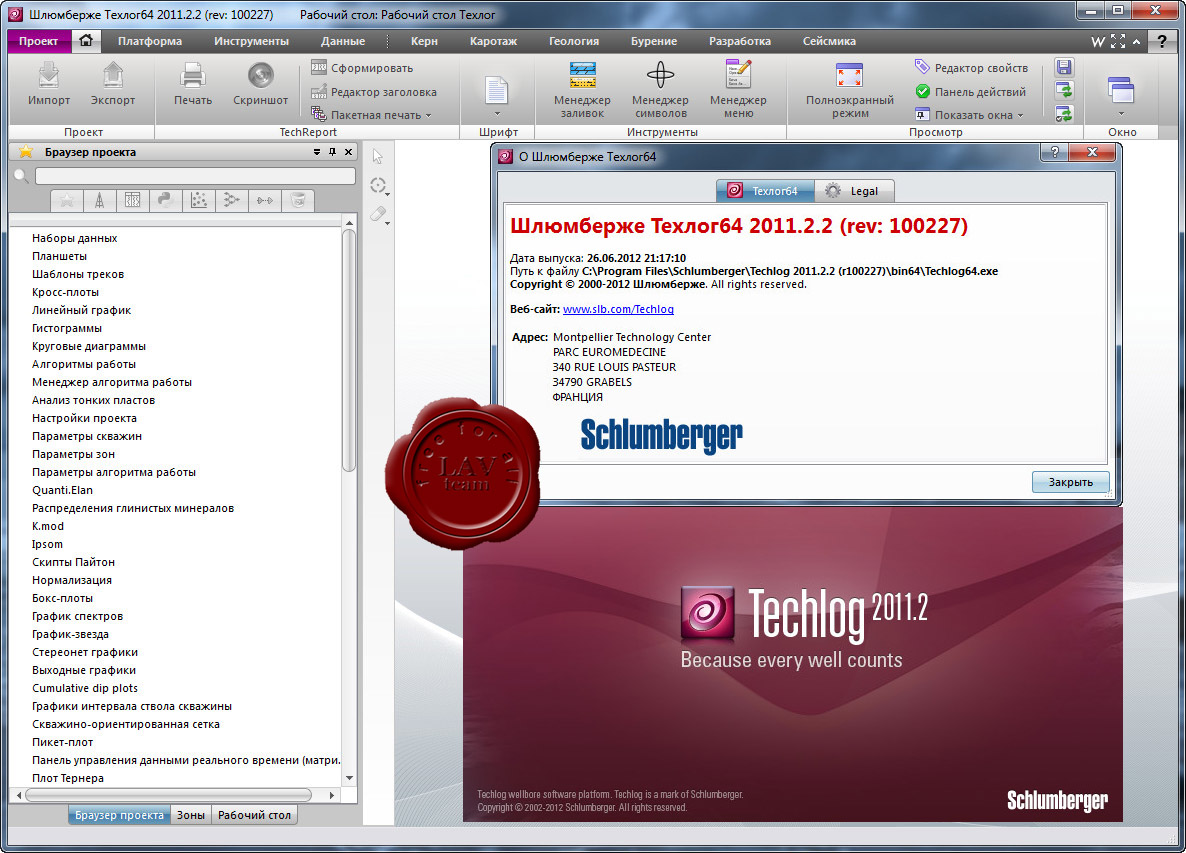Toggle Панель действий

point(971,92)
